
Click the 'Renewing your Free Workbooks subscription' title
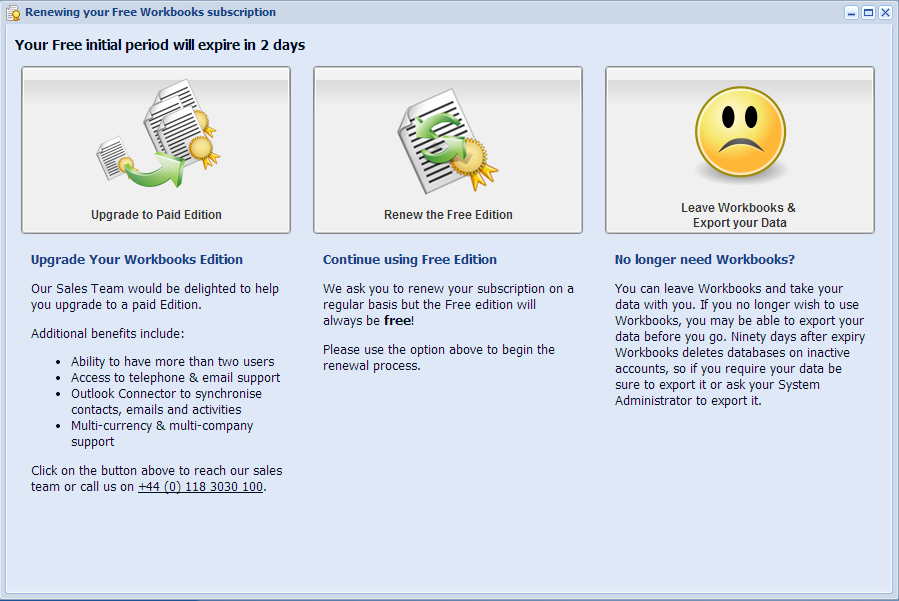point(150,12)
